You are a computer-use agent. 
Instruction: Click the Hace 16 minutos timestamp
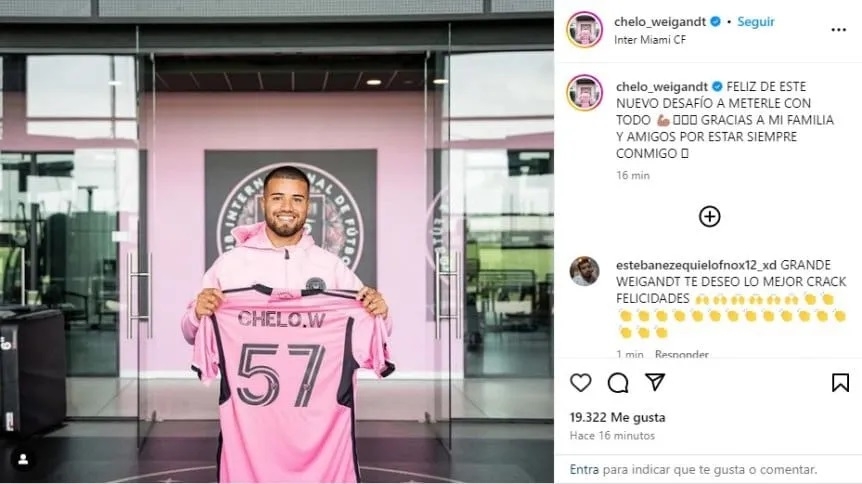(612, 436)
